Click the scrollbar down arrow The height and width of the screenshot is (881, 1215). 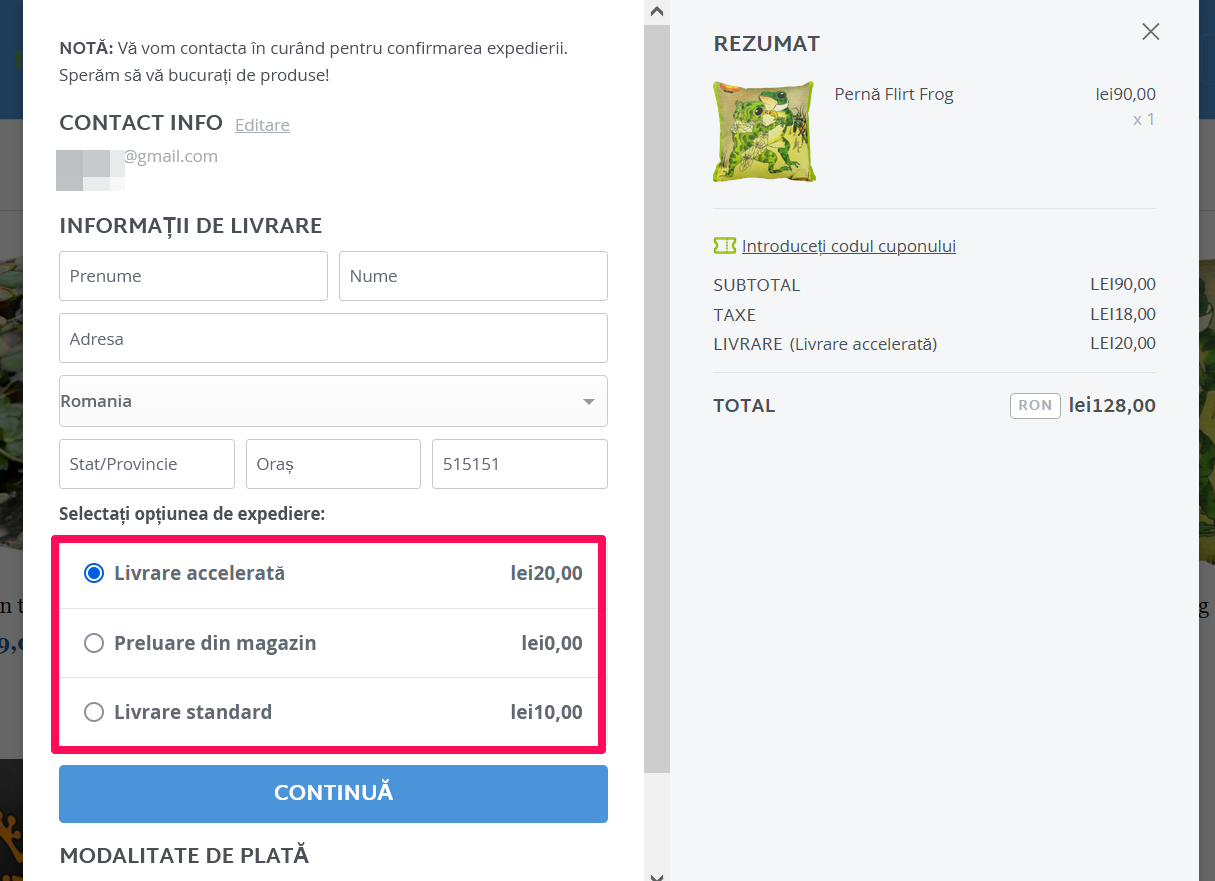pyautogui.click(x=657, y=876)
